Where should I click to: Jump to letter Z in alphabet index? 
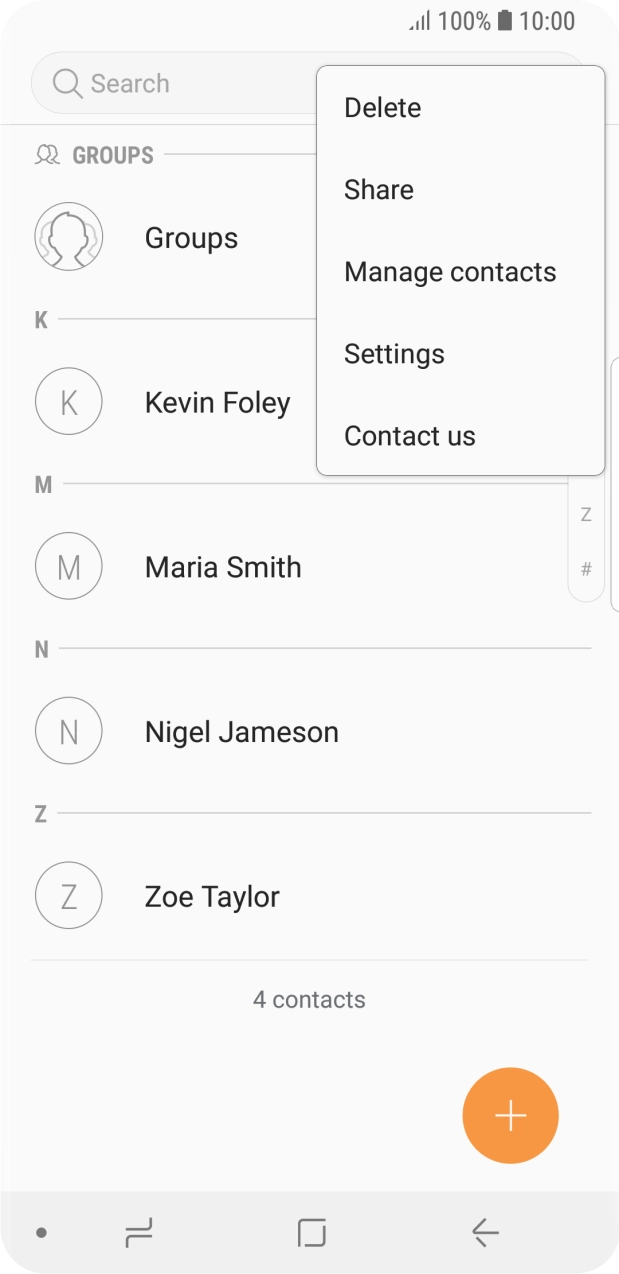585,514
